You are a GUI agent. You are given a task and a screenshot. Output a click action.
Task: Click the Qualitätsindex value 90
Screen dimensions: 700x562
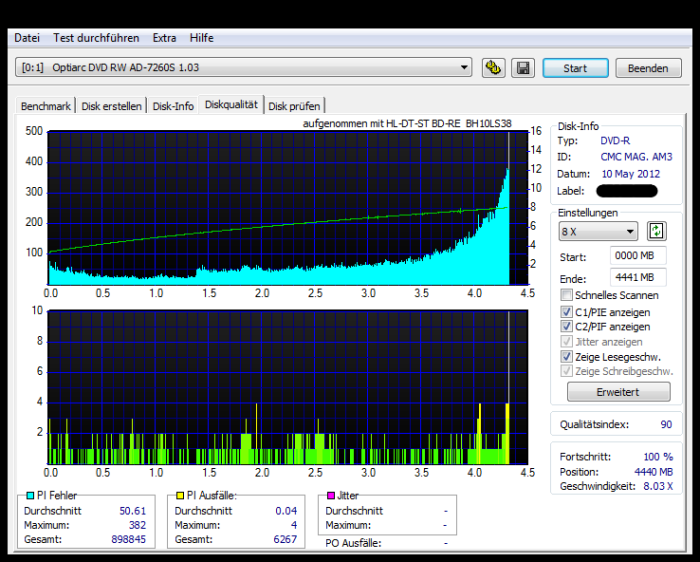point(666,425)
